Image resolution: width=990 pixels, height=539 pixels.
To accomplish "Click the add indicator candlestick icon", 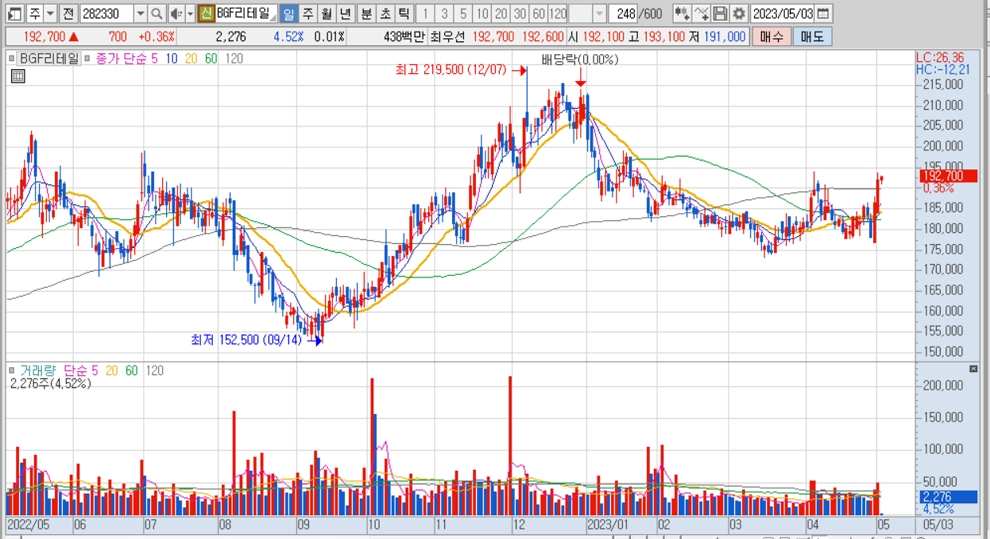I will [682, 14].
